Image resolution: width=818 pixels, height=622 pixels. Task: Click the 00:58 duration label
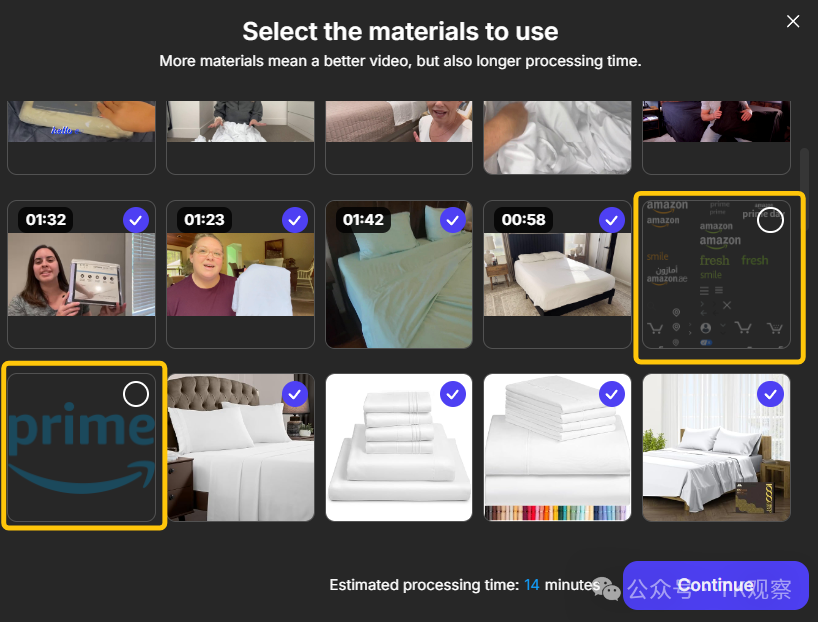click(523, 220)
